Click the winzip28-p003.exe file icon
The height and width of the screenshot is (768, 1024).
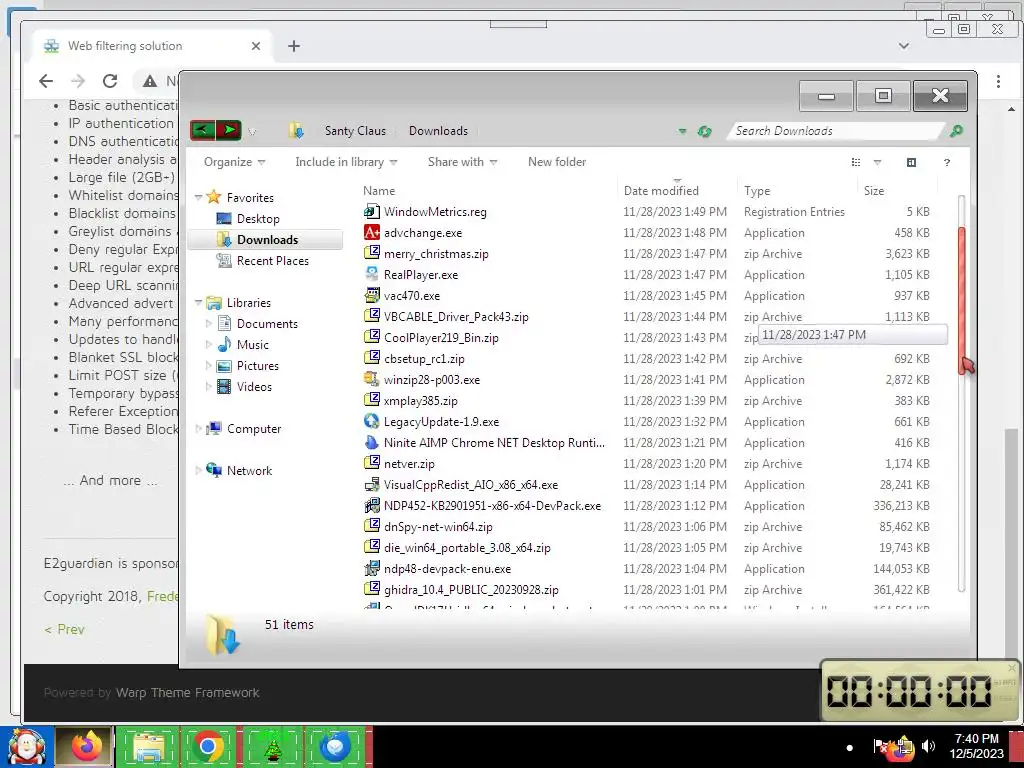tap(372, 379)
